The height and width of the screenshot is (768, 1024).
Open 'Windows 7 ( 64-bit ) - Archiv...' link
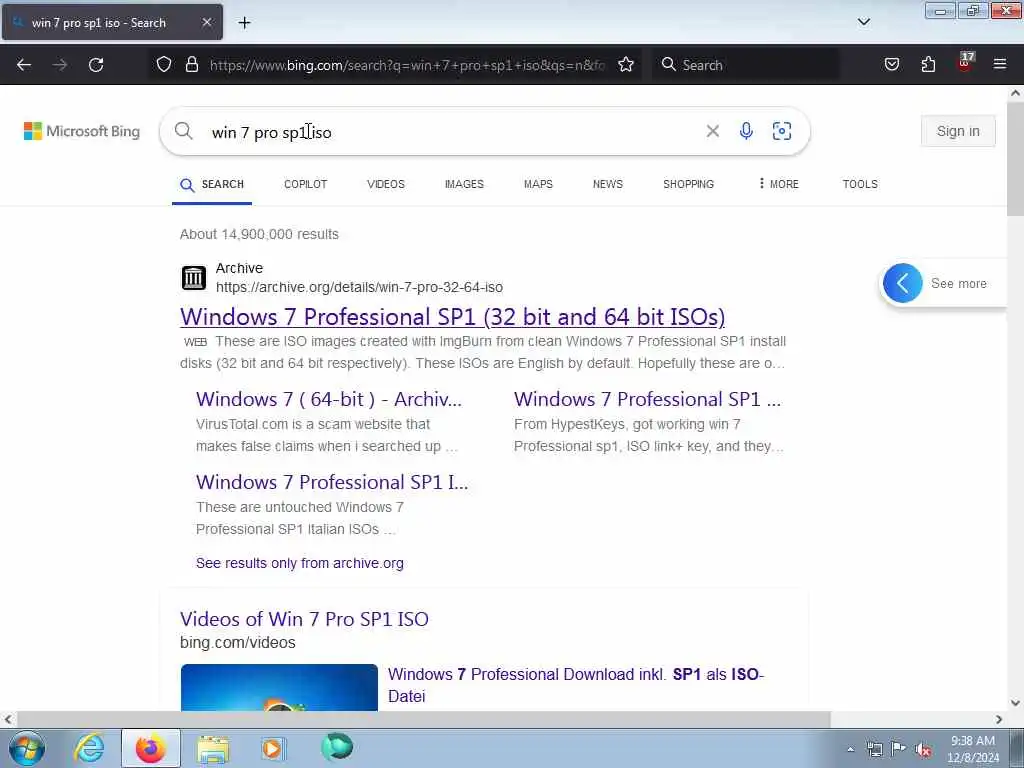coord(329,399)
